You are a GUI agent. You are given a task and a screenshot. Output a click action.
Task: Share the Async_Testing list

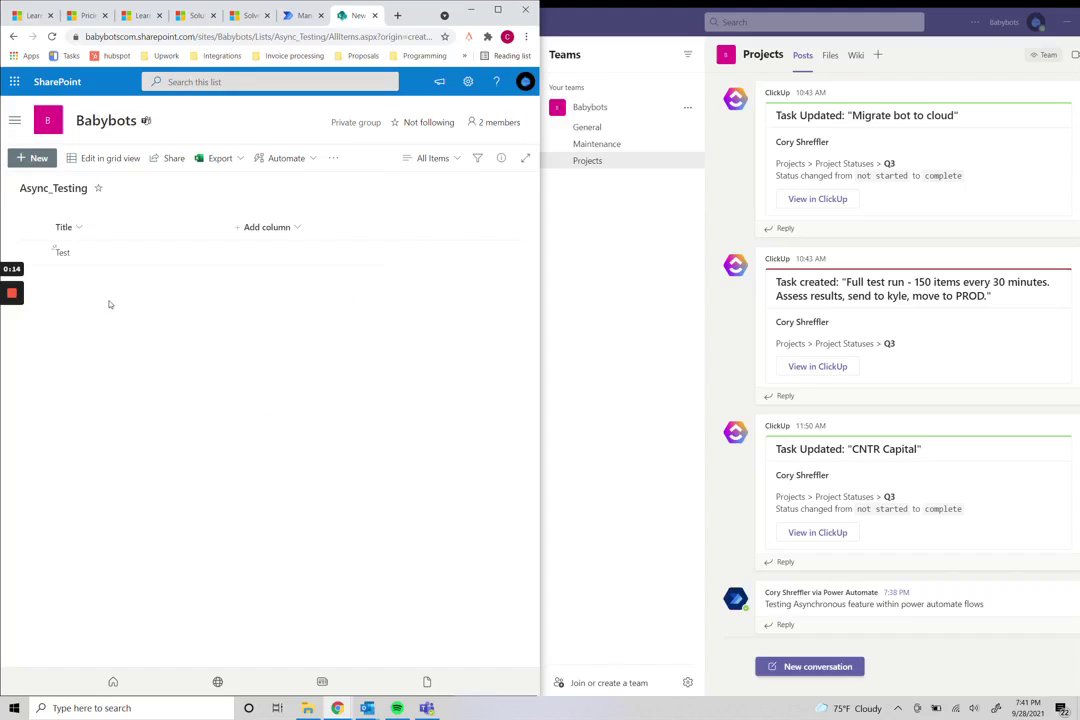click(x=167, y=158)
